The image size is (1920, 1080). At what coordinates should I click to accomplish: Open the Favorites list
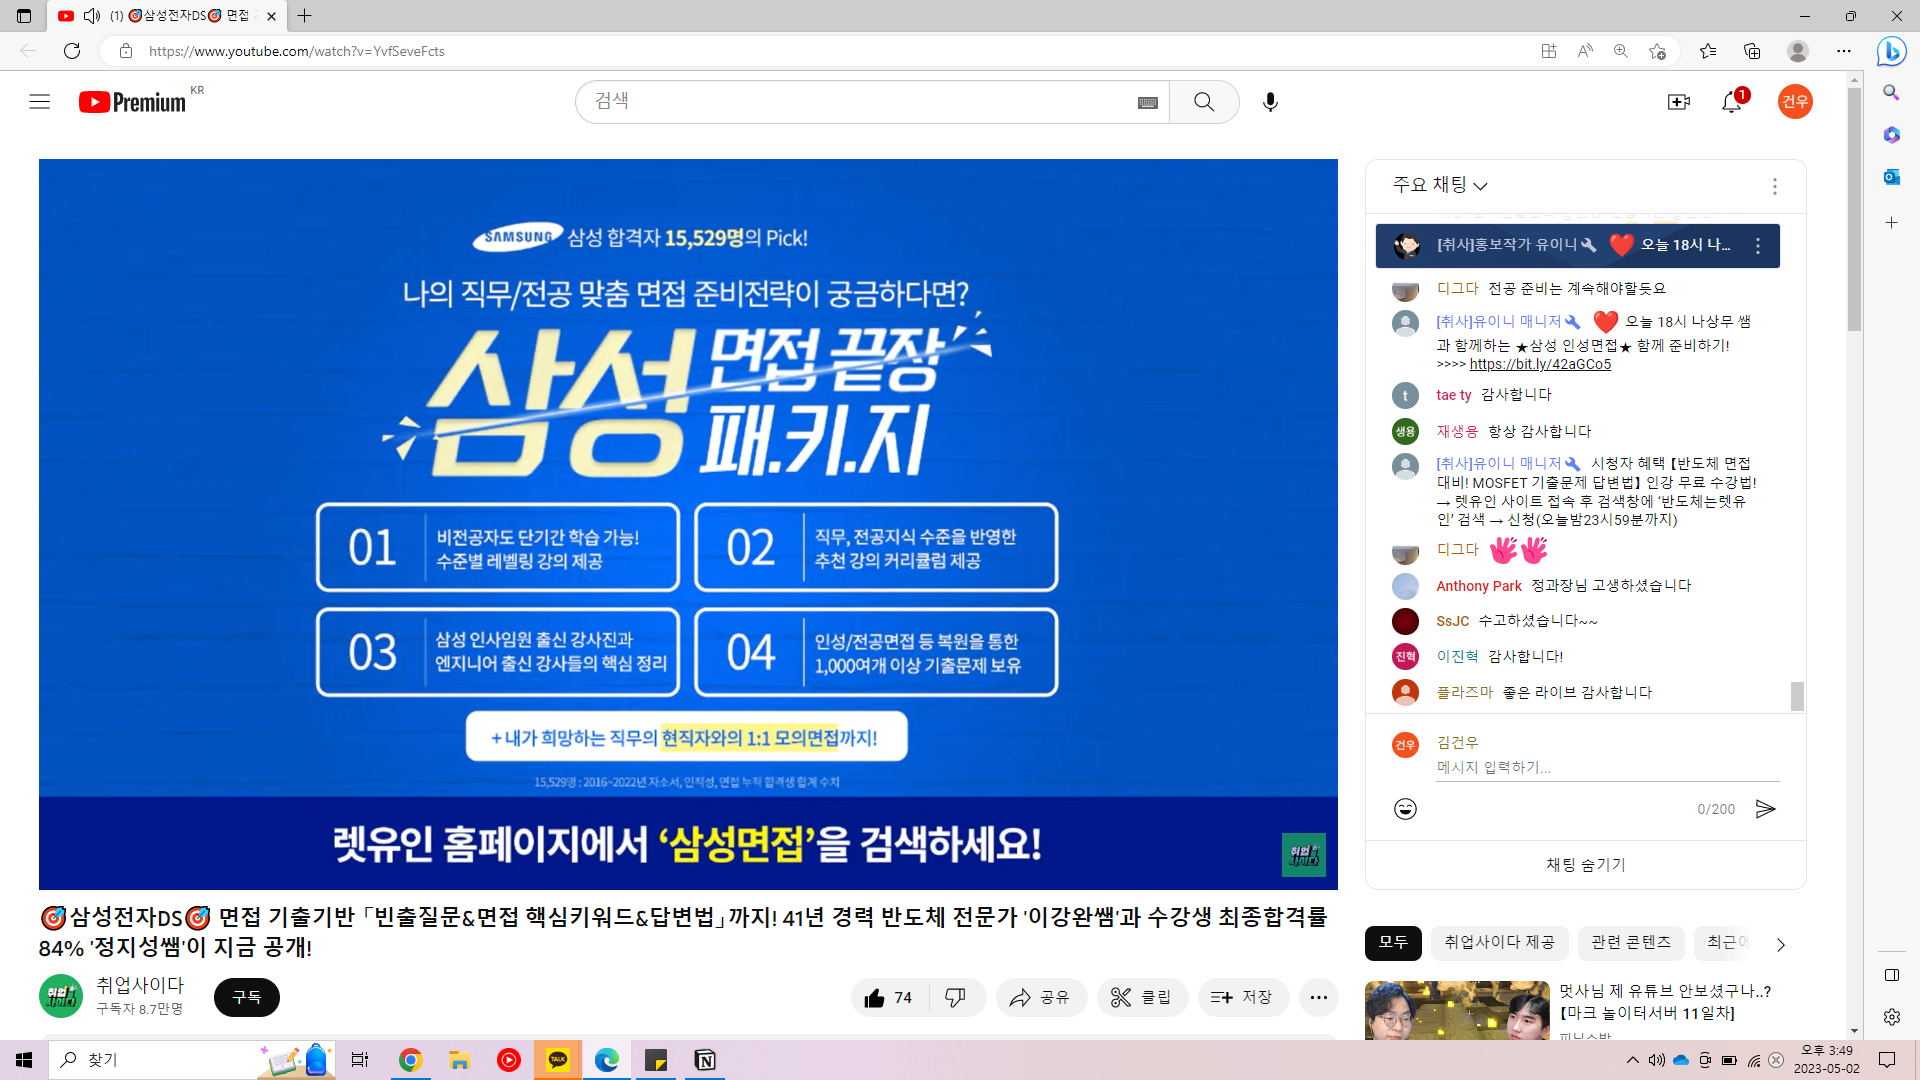1708,51
